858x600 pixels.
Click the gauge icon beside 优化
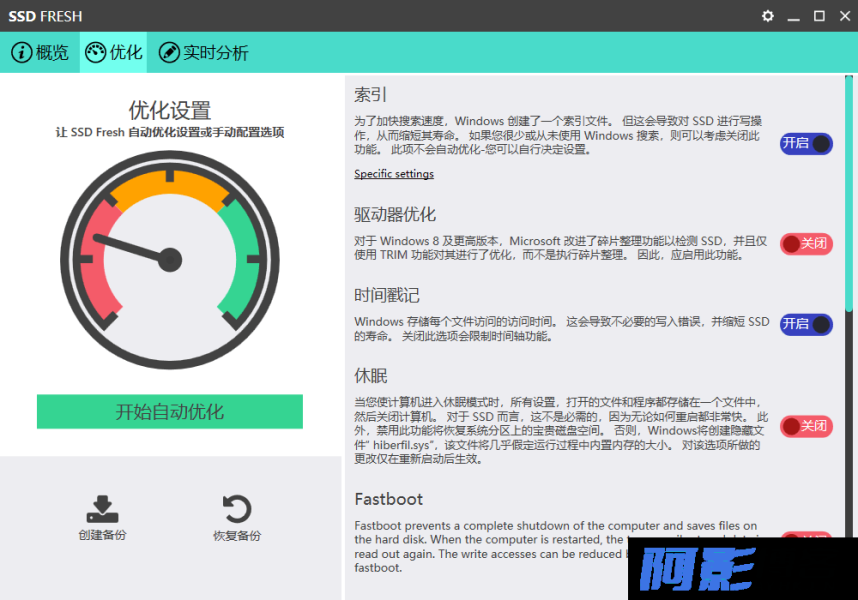(x=96, y=53)
